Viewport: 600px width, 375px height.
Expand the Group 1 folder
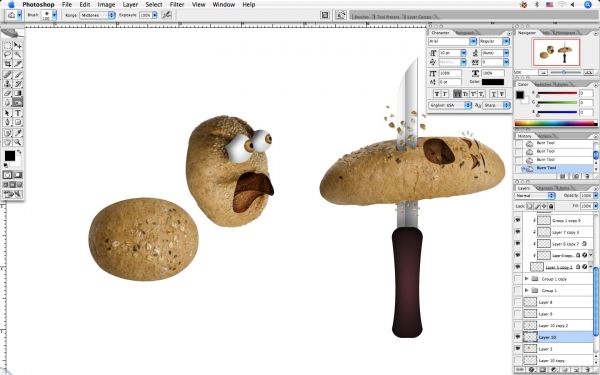[527, 290]
